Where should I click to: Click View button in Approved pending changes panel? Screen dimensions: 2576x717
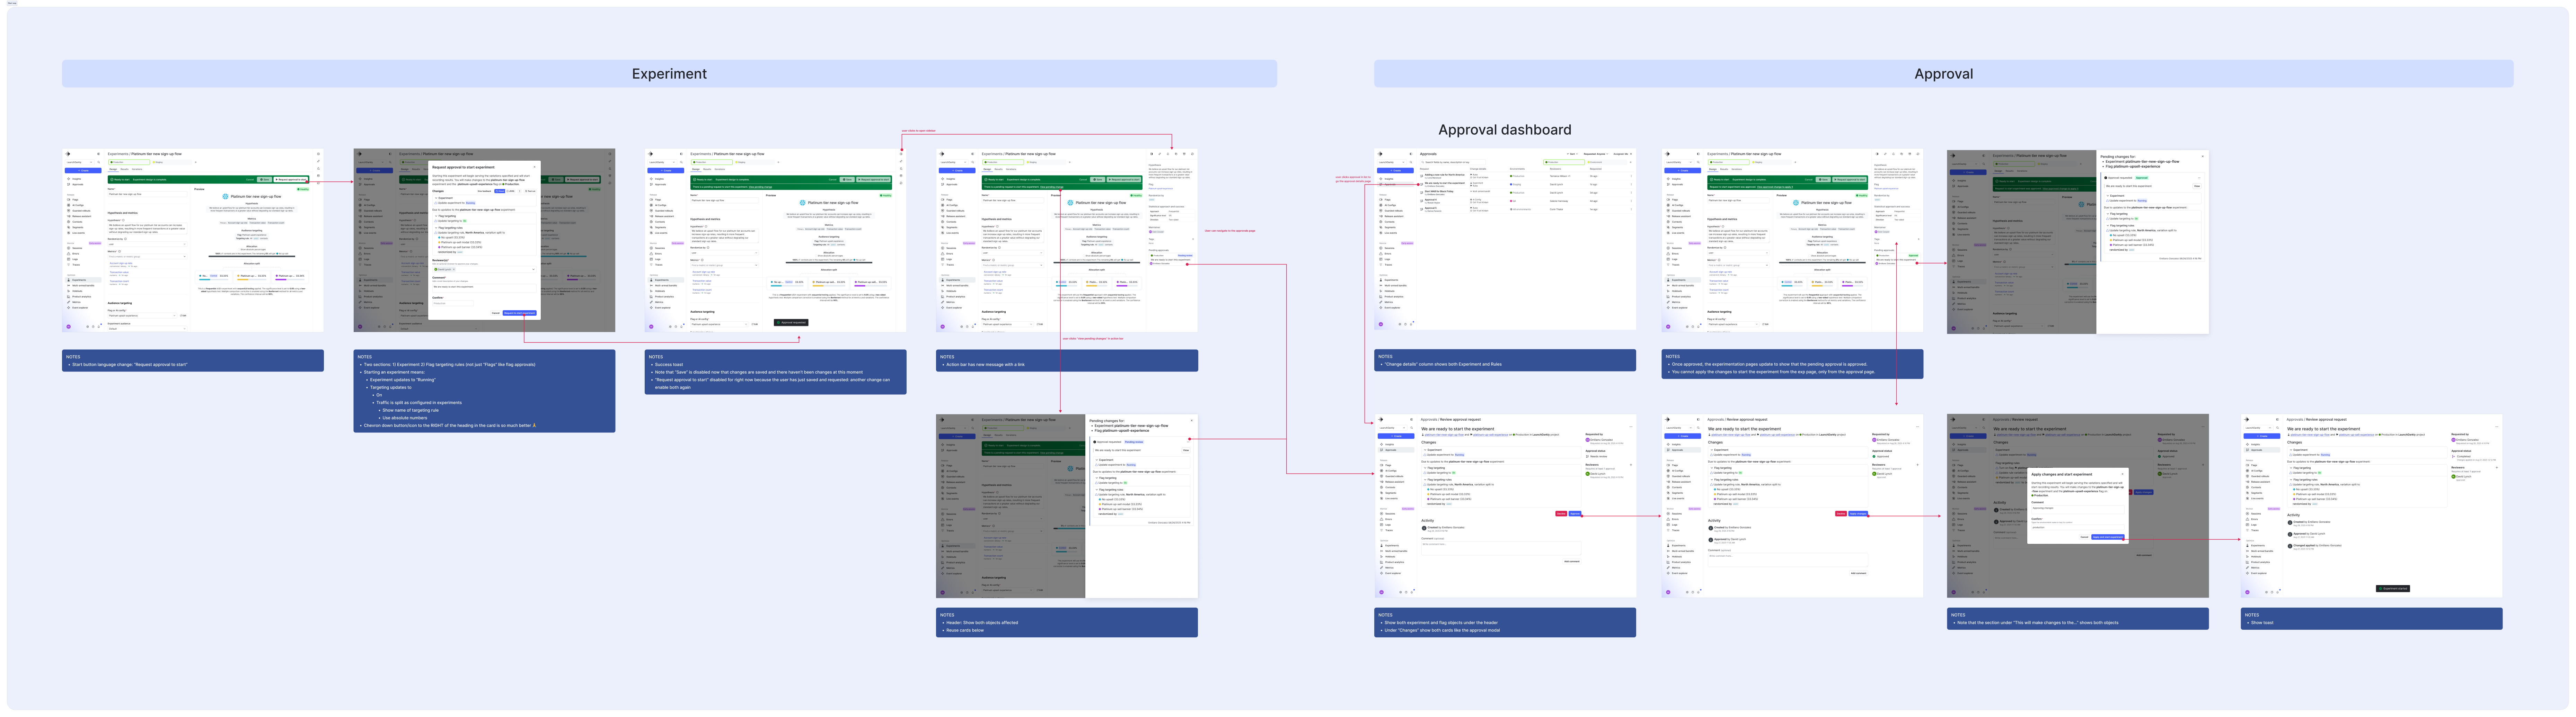pyautogui.click(x=2197, y=186)
